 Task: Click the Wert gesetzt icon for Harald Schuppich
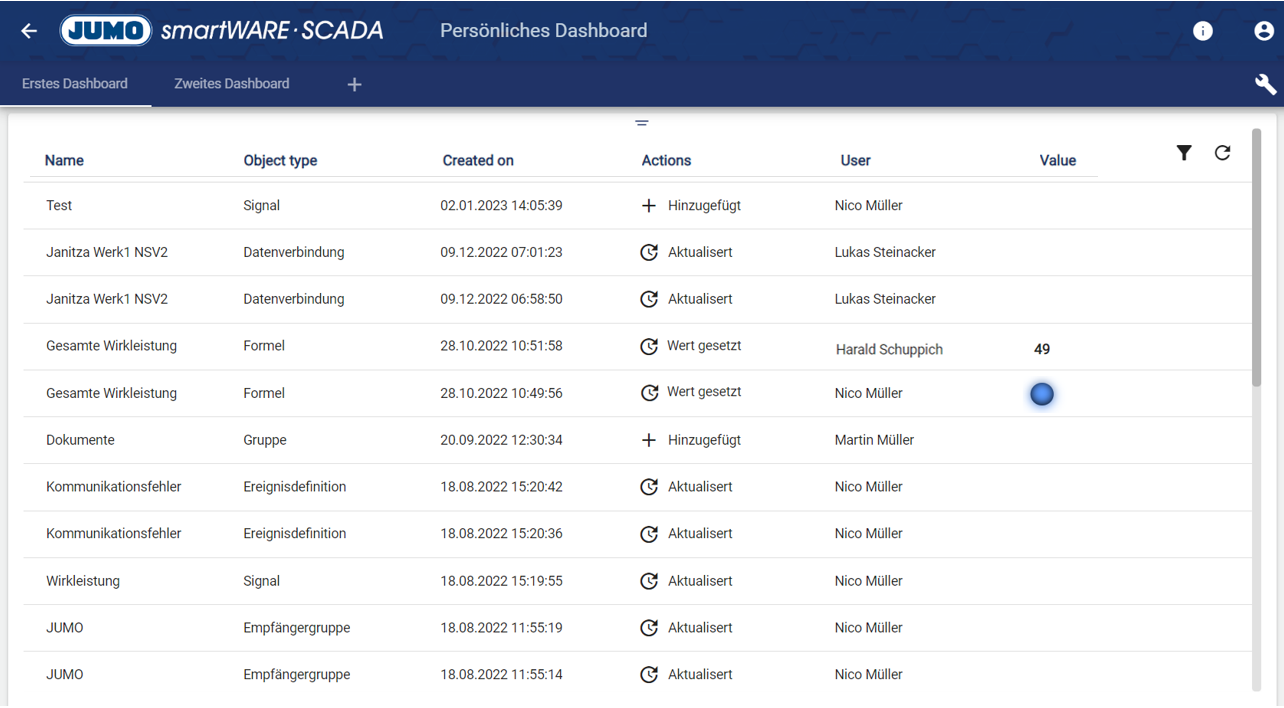point(649,347)
